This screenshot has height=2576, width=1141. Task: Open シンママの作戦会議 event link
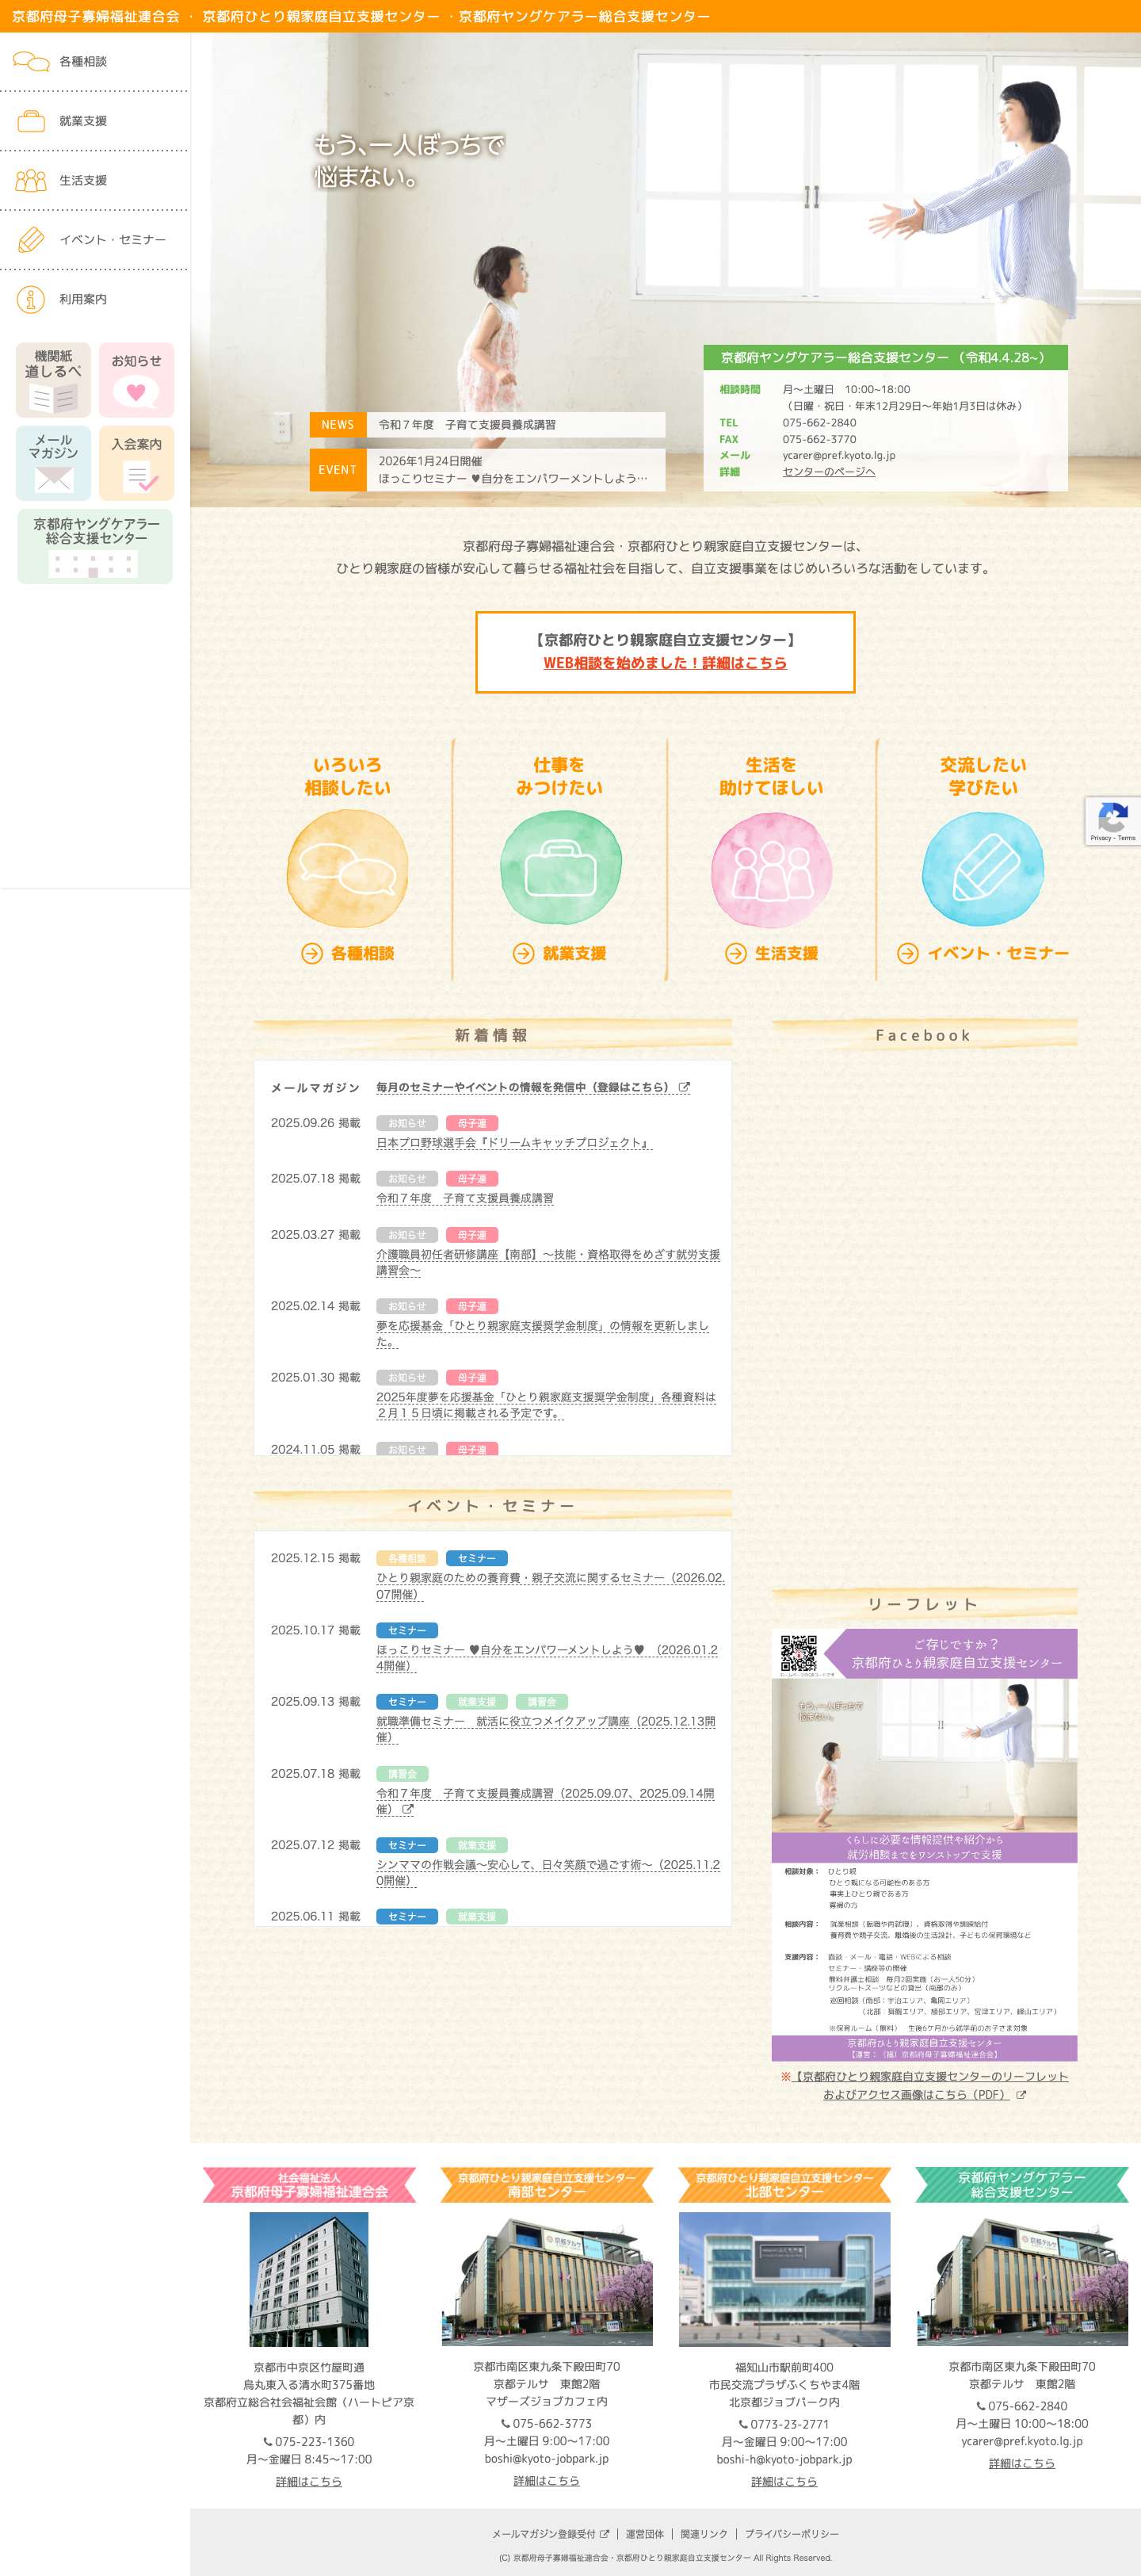coord(548,1873)
